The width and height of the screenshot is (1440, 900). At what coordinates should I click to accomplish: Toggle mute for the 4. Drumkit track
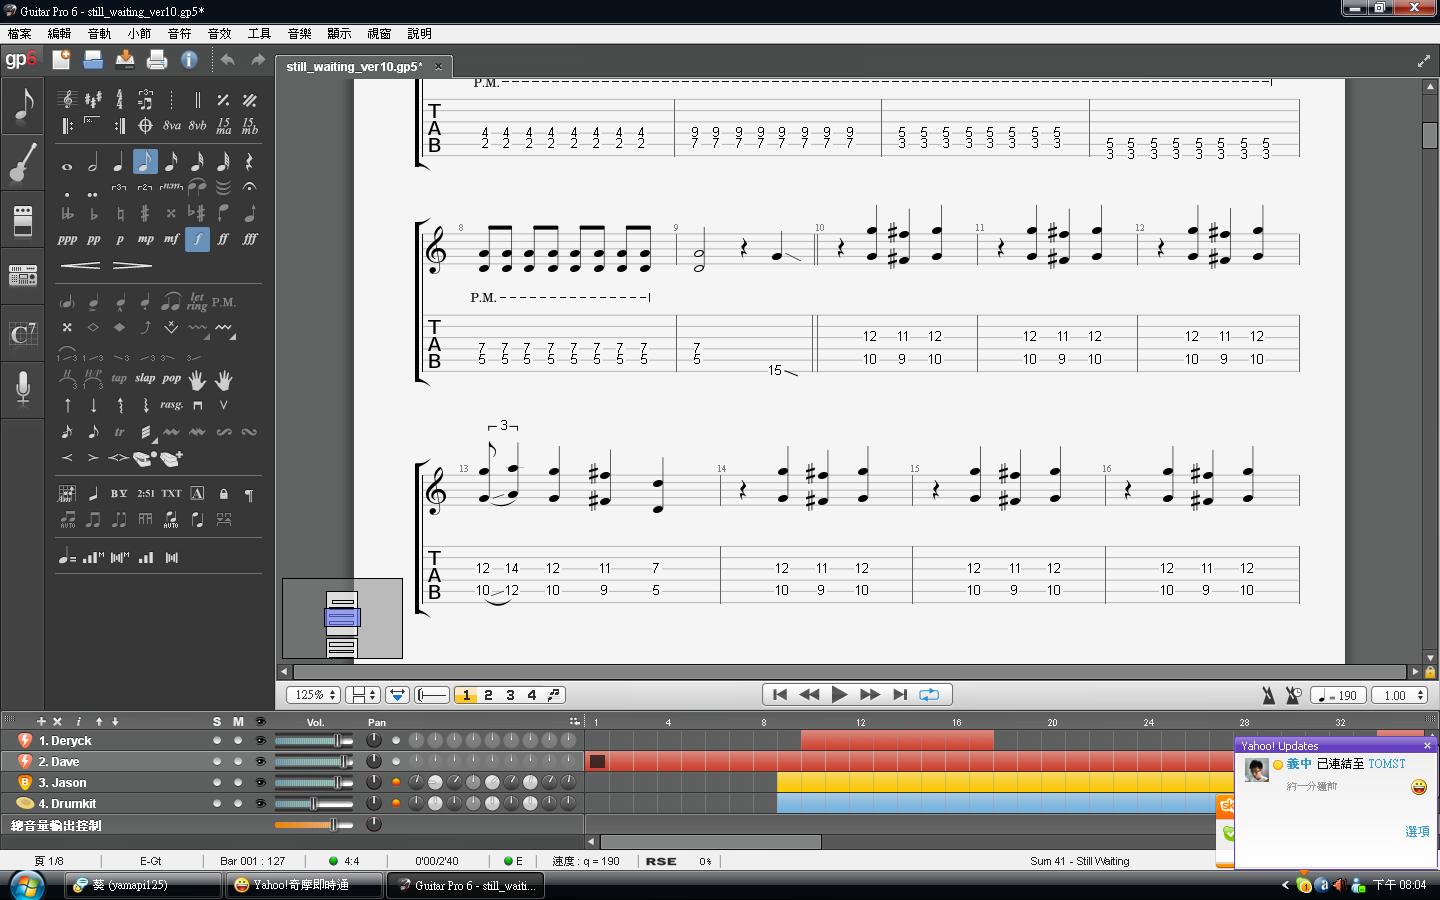tap(238, 804)
